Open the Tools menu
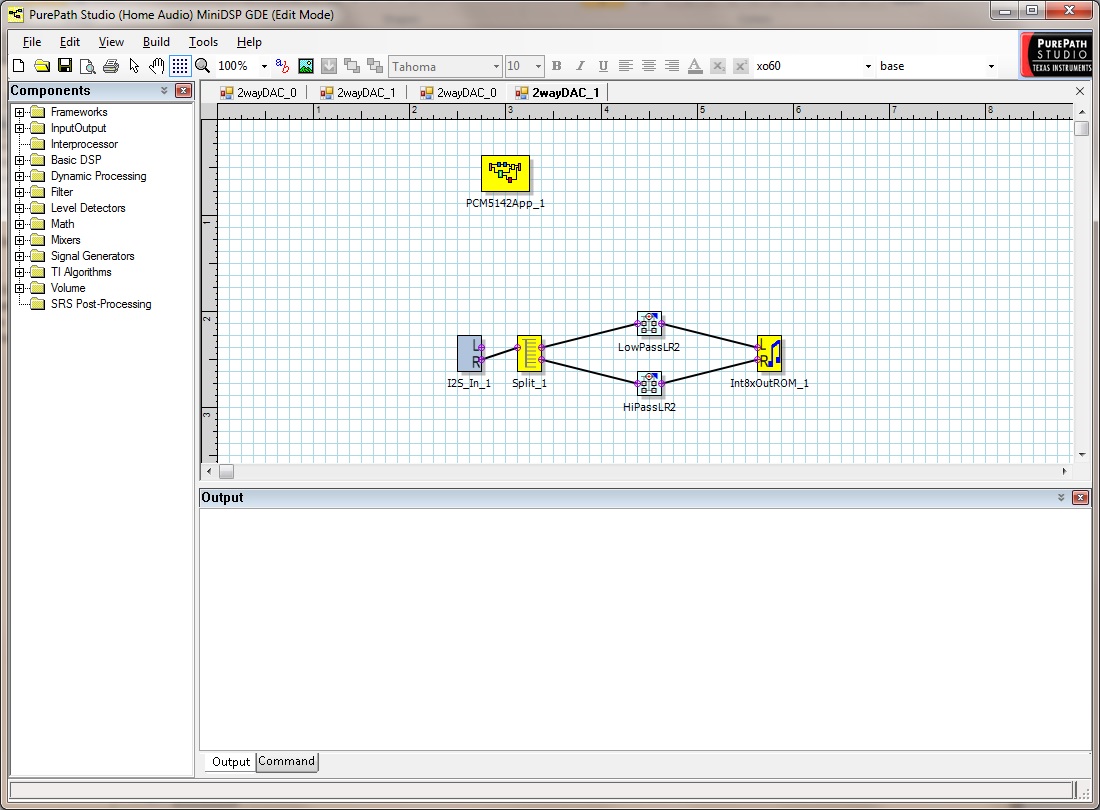 click(203, 42)
